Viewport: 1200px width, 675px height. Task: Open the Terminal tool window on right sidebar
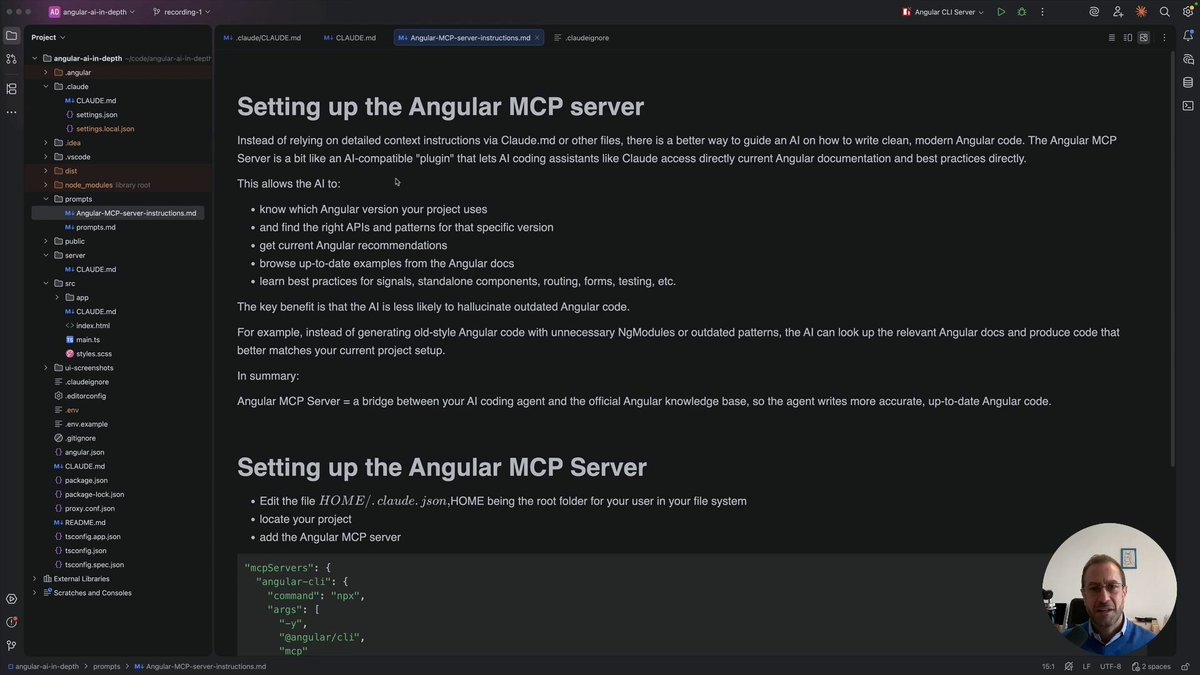point(1188,105)
